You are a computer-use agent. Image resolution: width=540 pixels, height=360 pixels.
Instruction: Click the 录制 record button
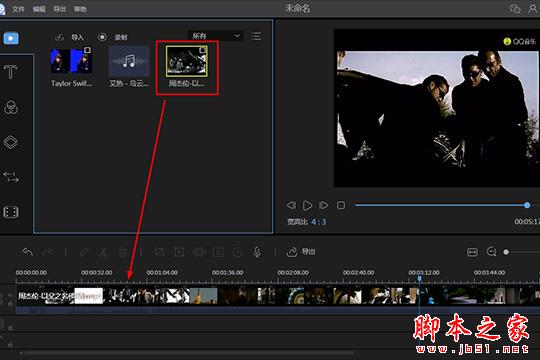pyautogui.click(x=121, y=37)
